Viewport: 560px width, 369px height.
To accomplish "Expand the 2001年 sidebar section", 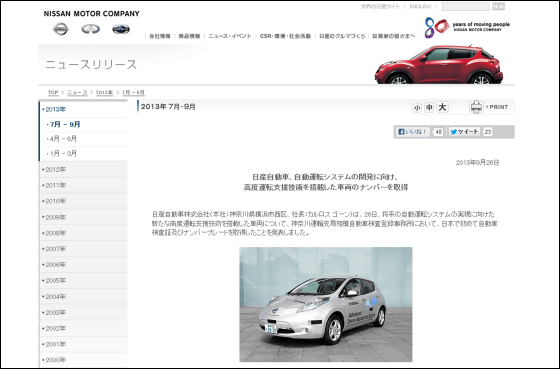I will (83, 344).
